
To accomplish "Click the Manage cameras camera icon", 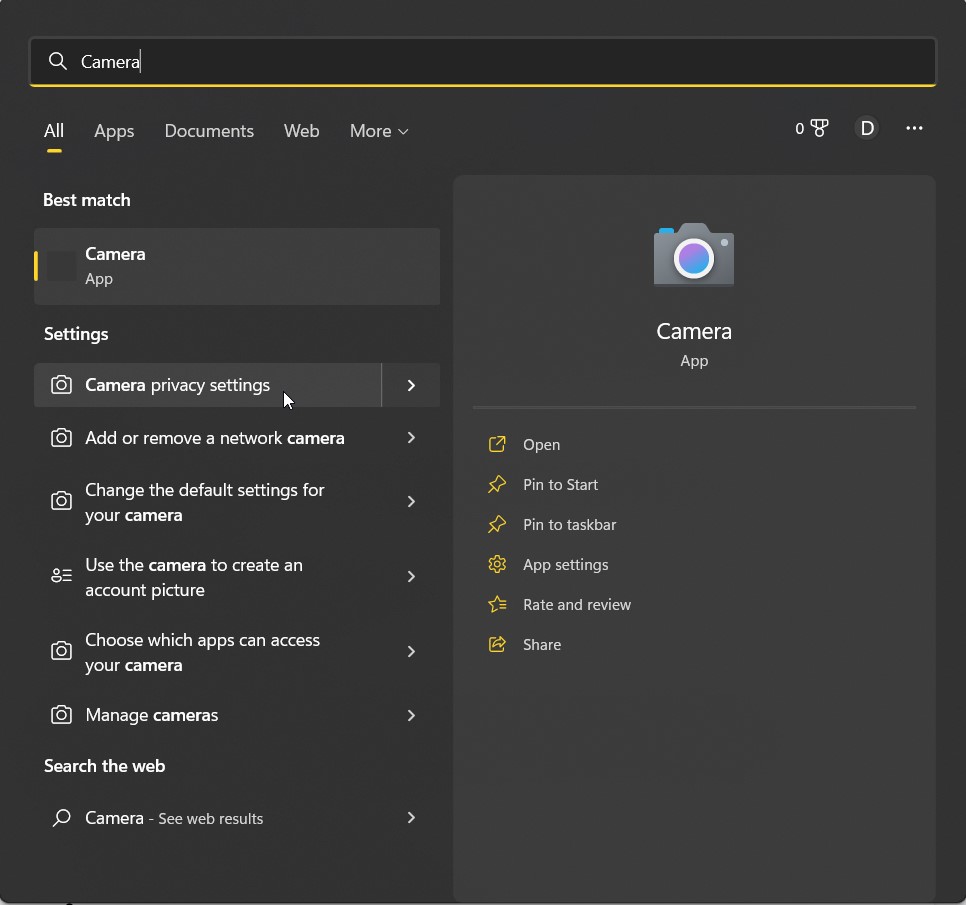I will click(61, 715).
